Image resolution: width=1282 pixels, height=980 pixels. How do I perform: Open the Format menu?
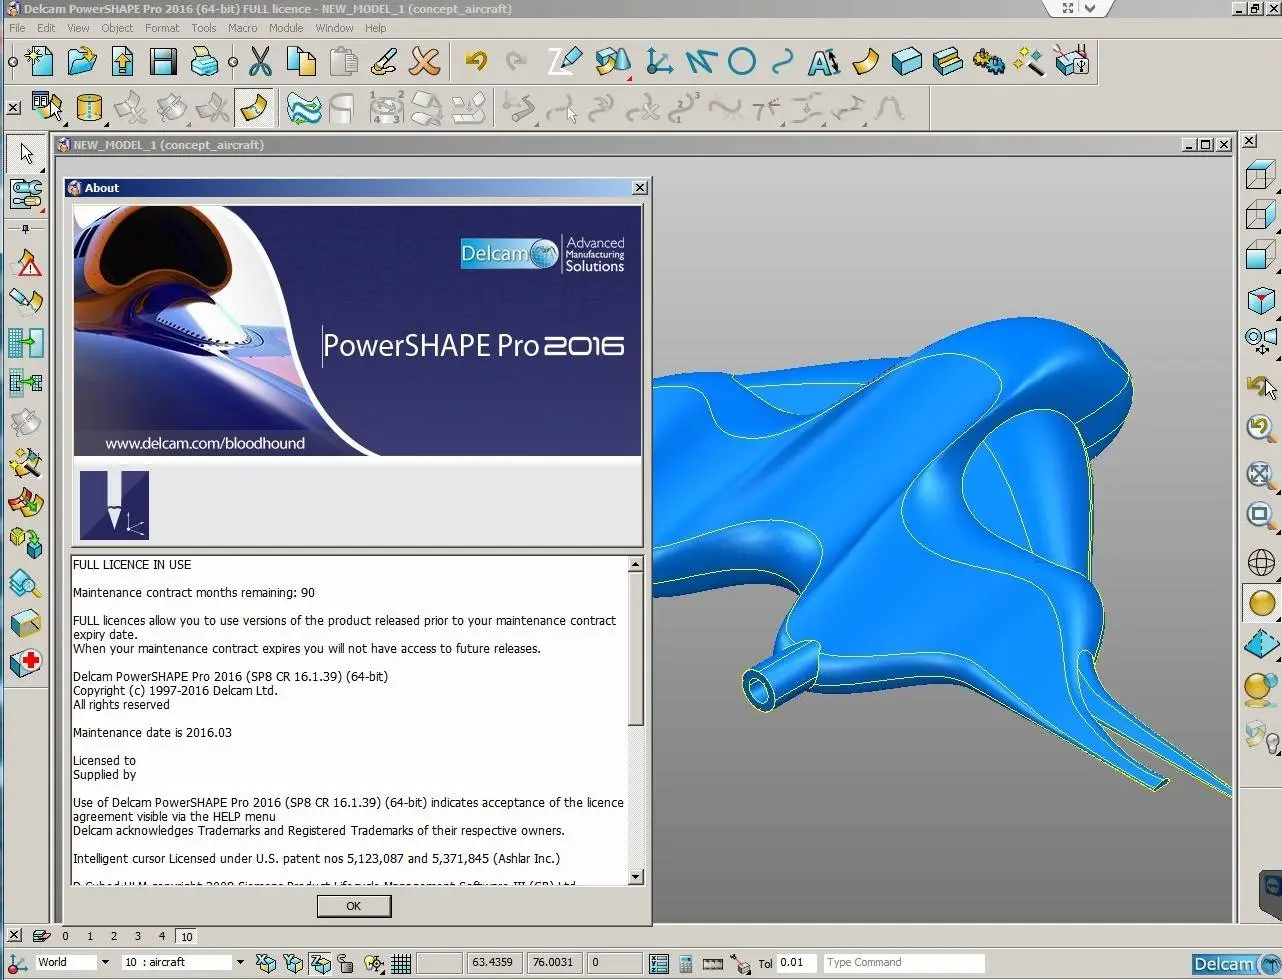coord(162,28)
